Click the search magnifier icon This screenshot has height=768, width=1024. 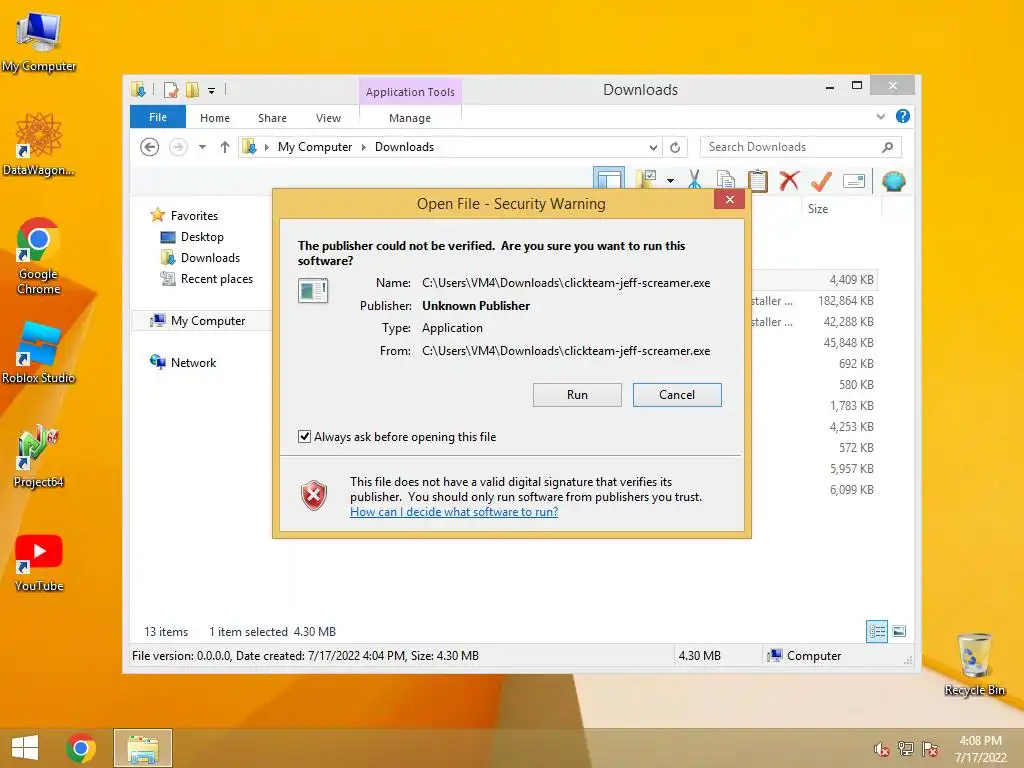(x=887, y=147)
